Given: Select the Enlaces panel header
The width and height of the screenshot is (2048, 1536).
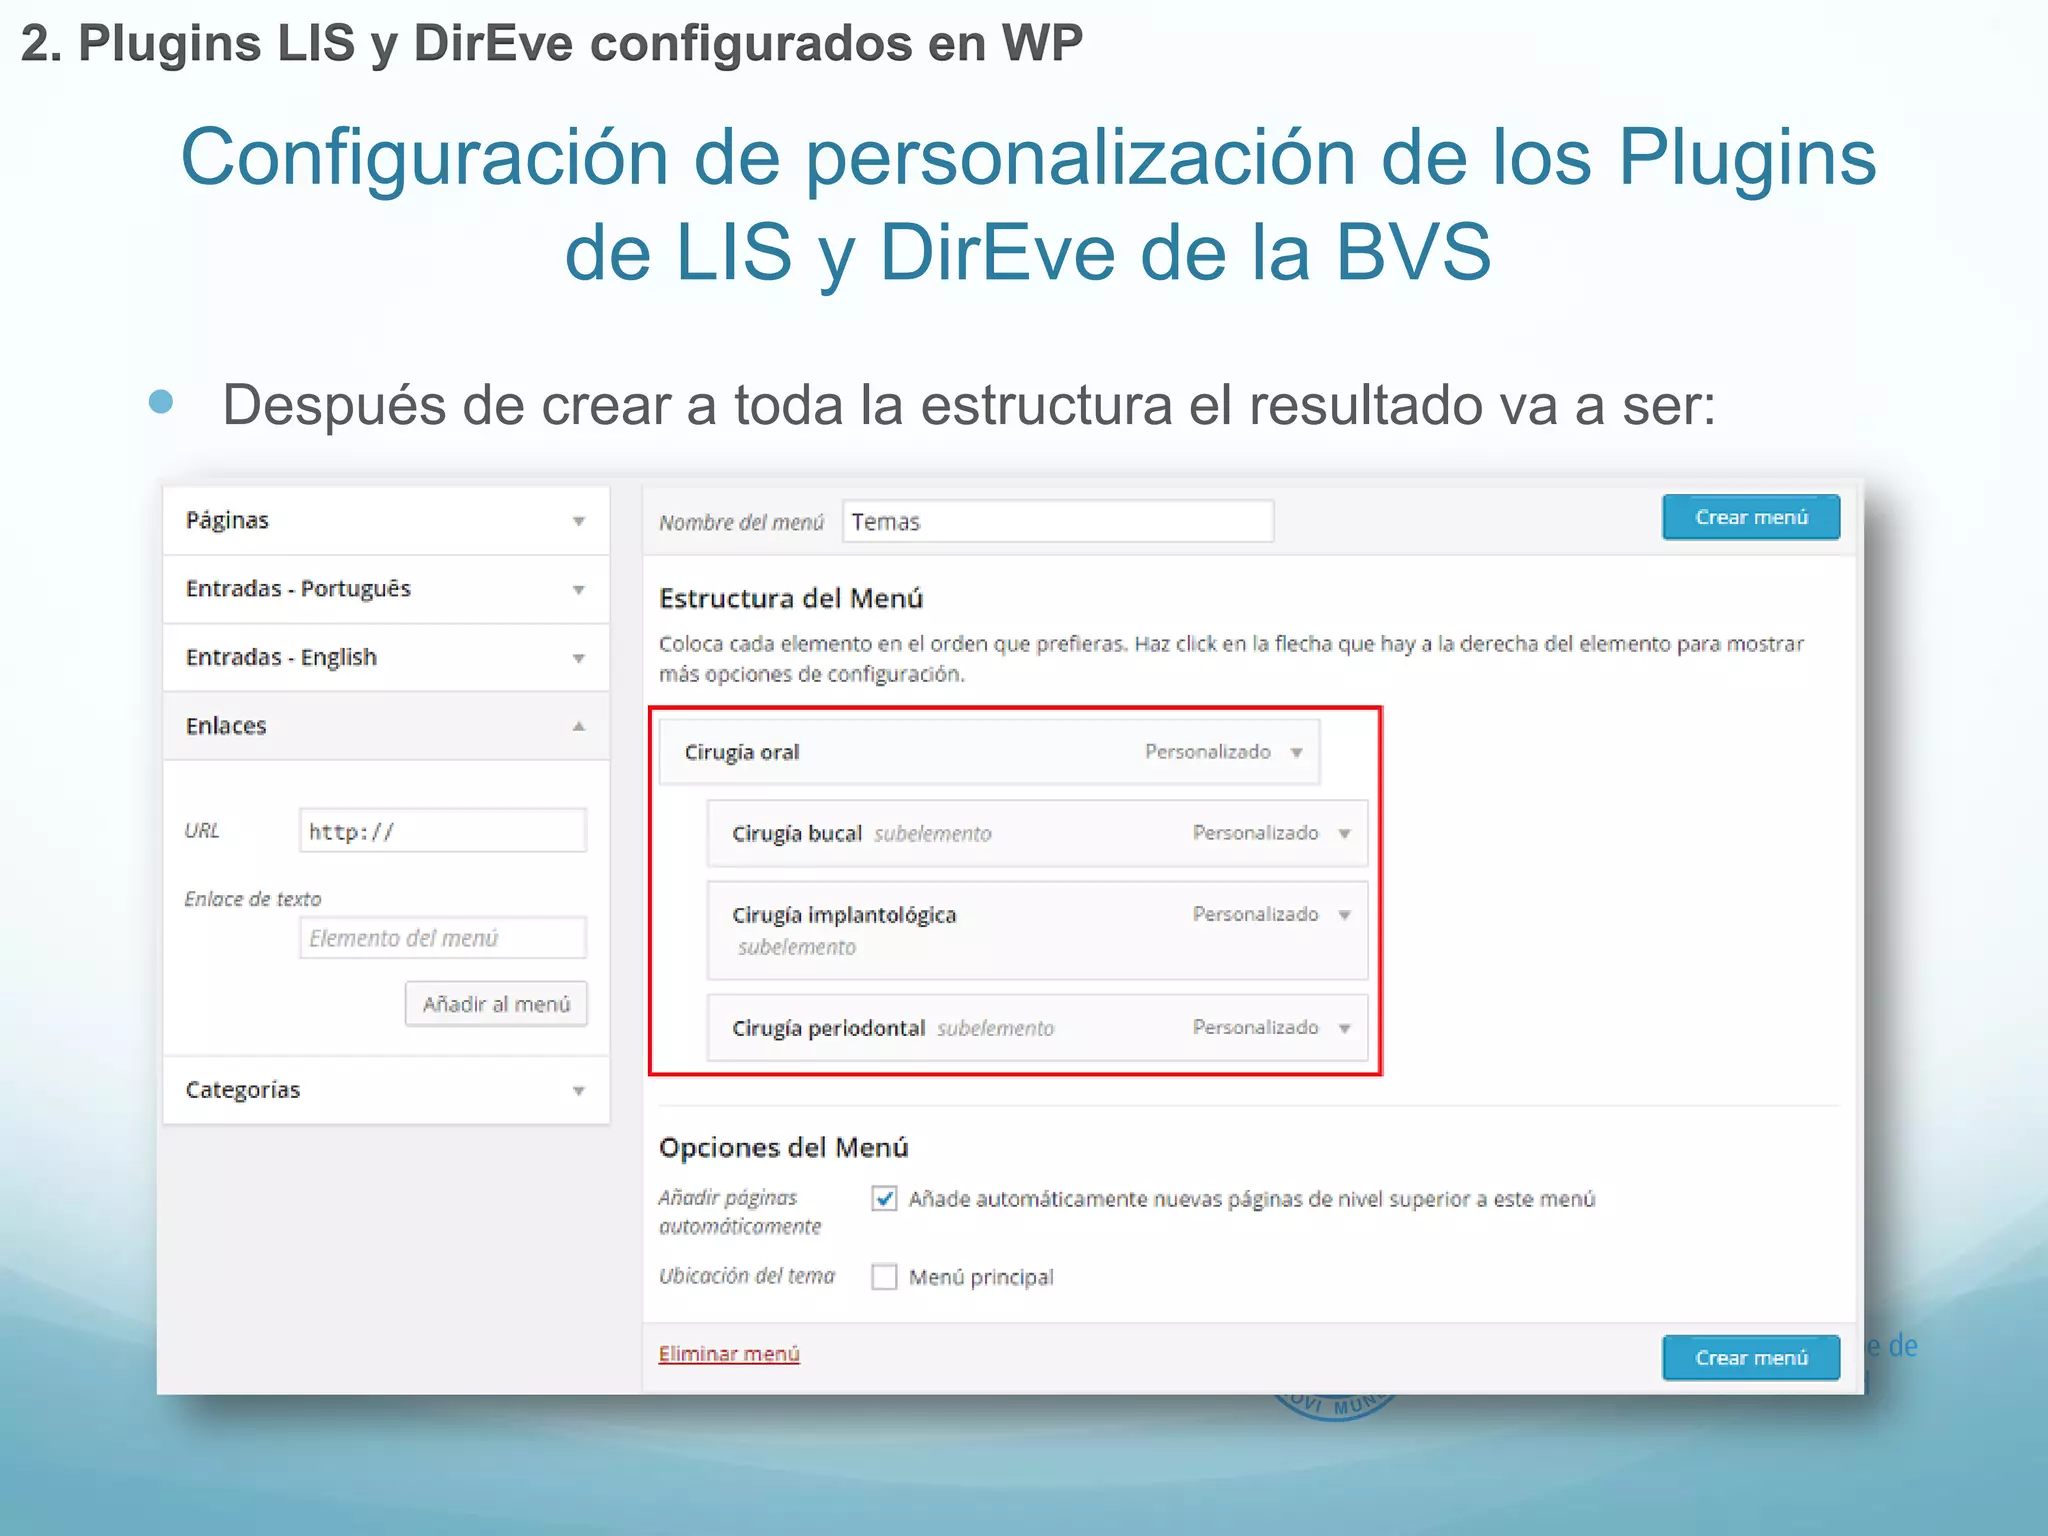Looking at the screenshot, I should pyautogui.click(x=386, y=725).
